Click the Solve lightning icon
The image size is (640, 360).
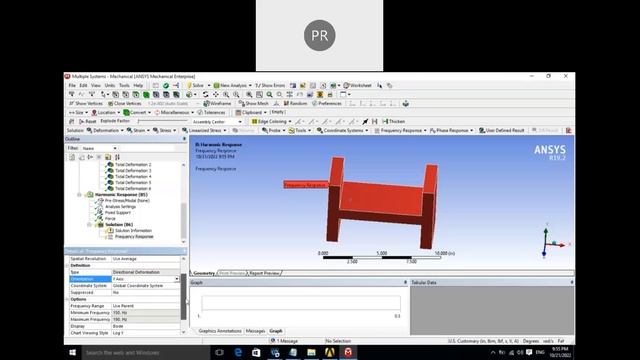pos(189,85)
